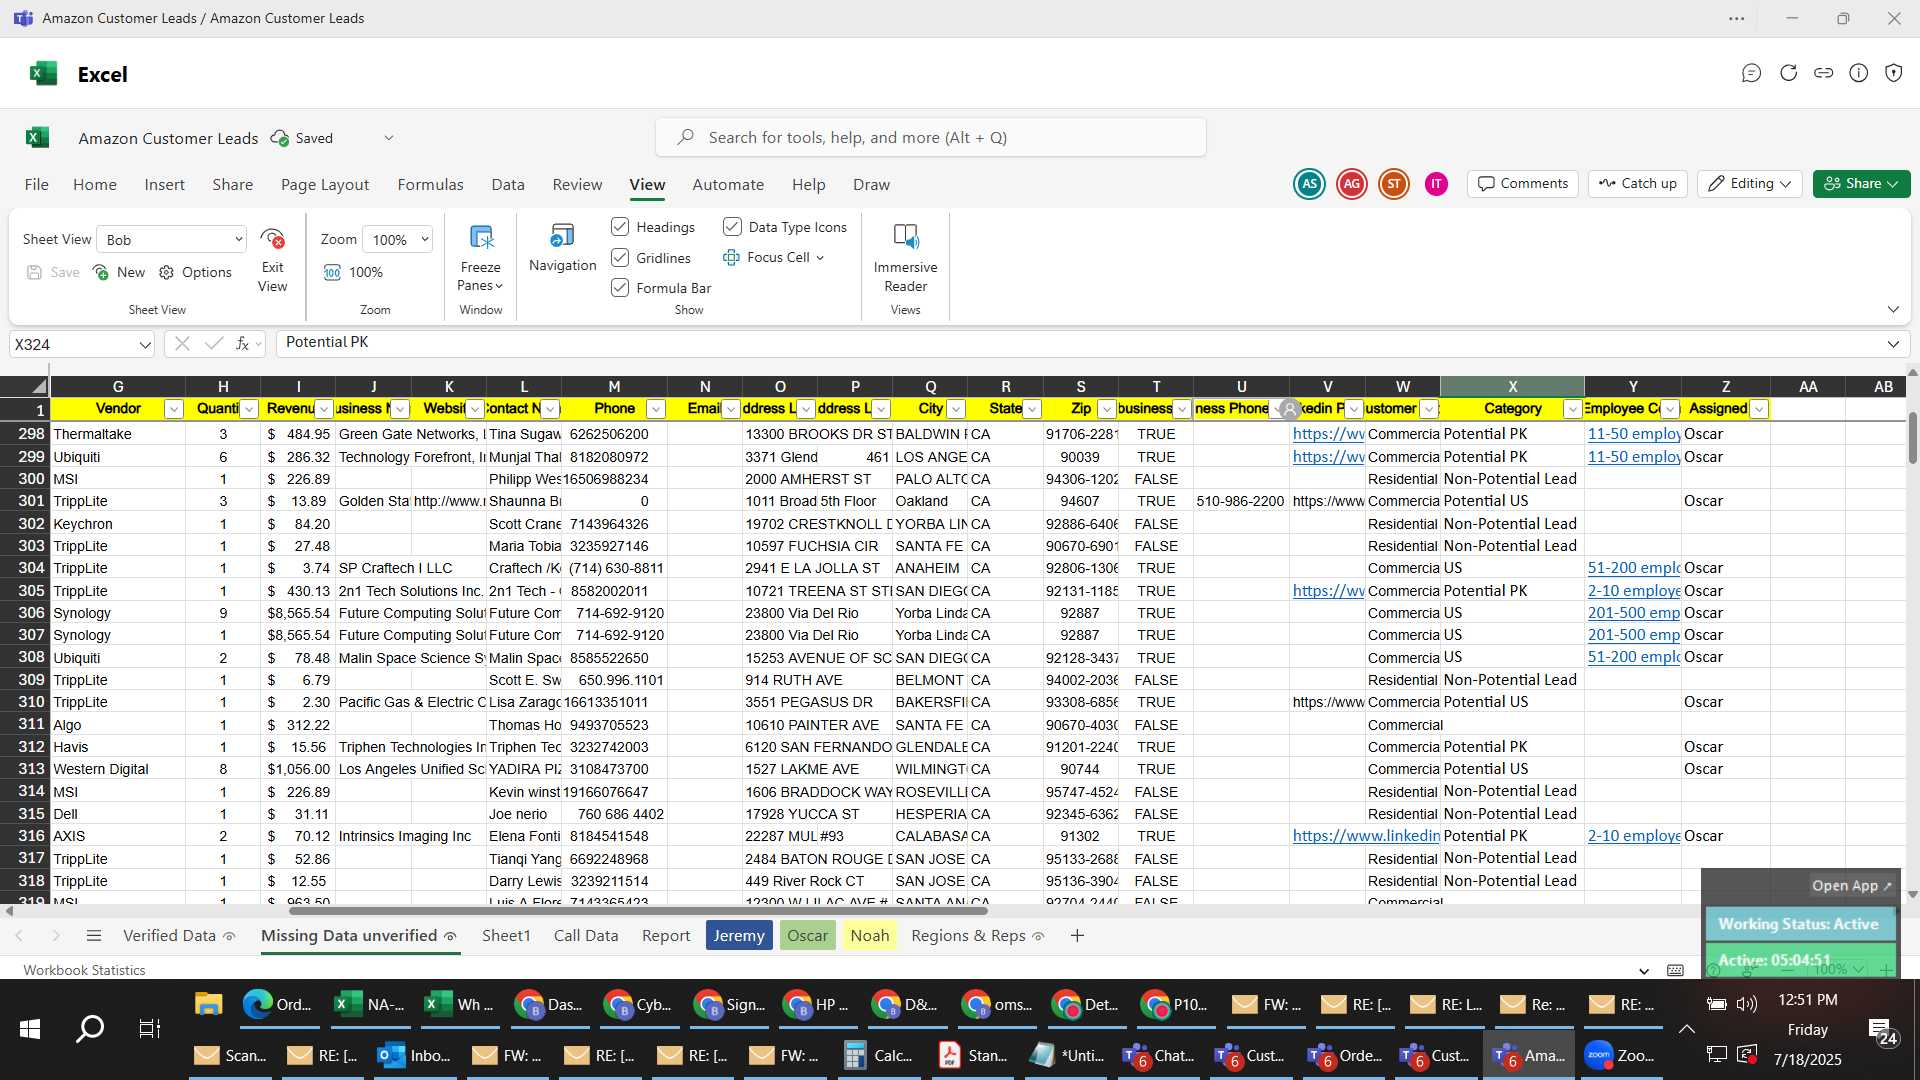Image resolution: width=1920 pixels, height=1080 pixels.
Task: Click the Catch up button
Action: [1638, 184]
